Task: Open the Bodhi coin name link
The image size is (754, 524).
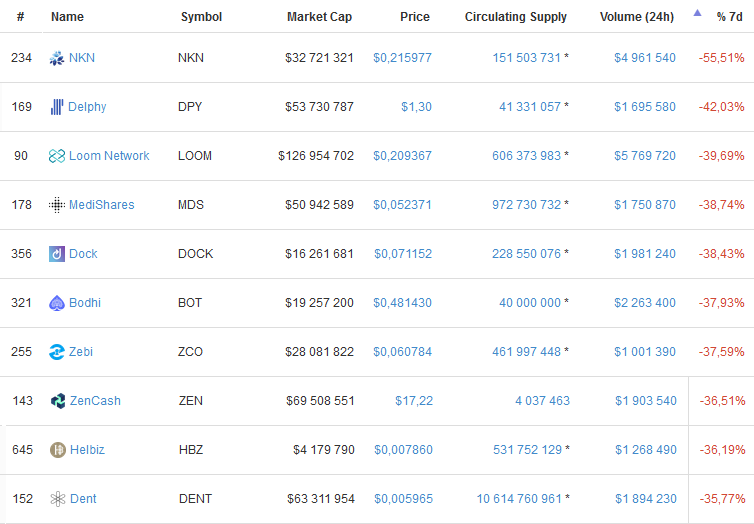Action: [85, 303]
